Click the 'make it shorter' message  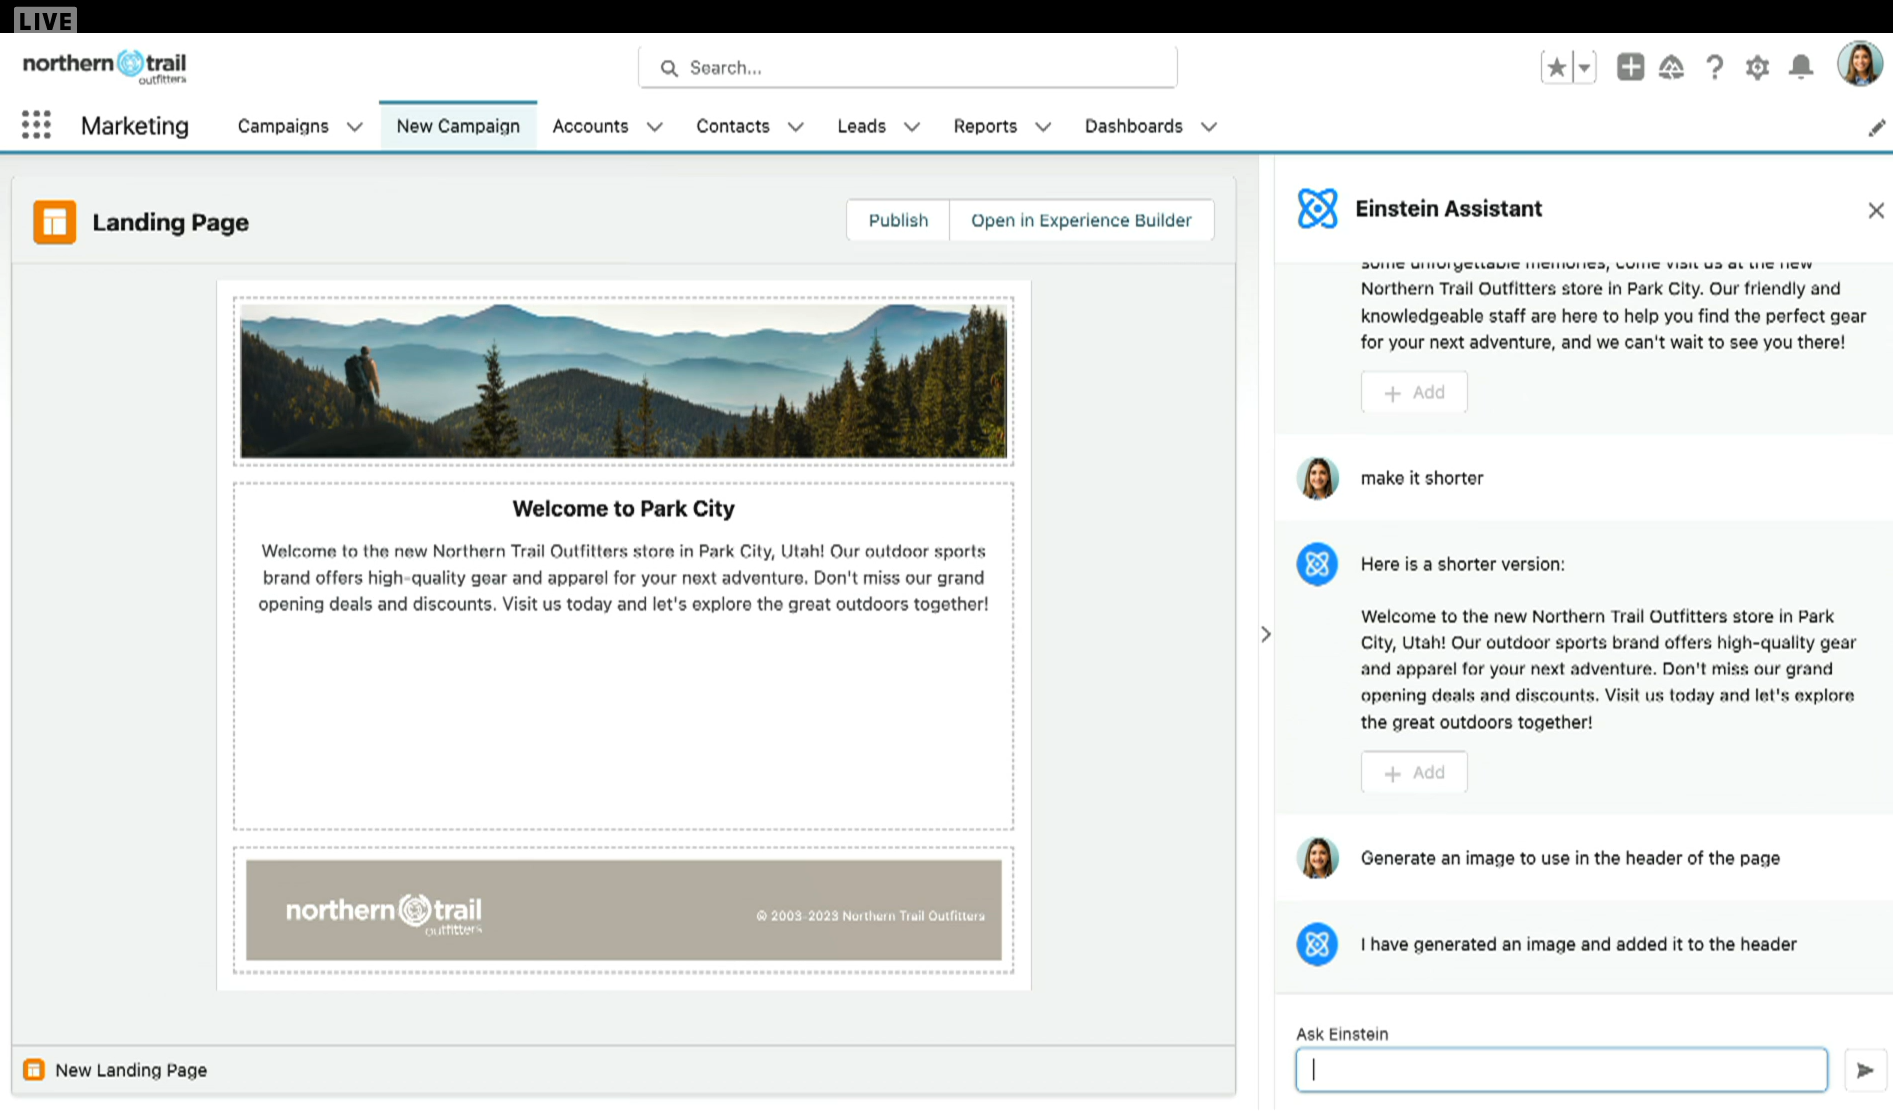(1421, 478)
